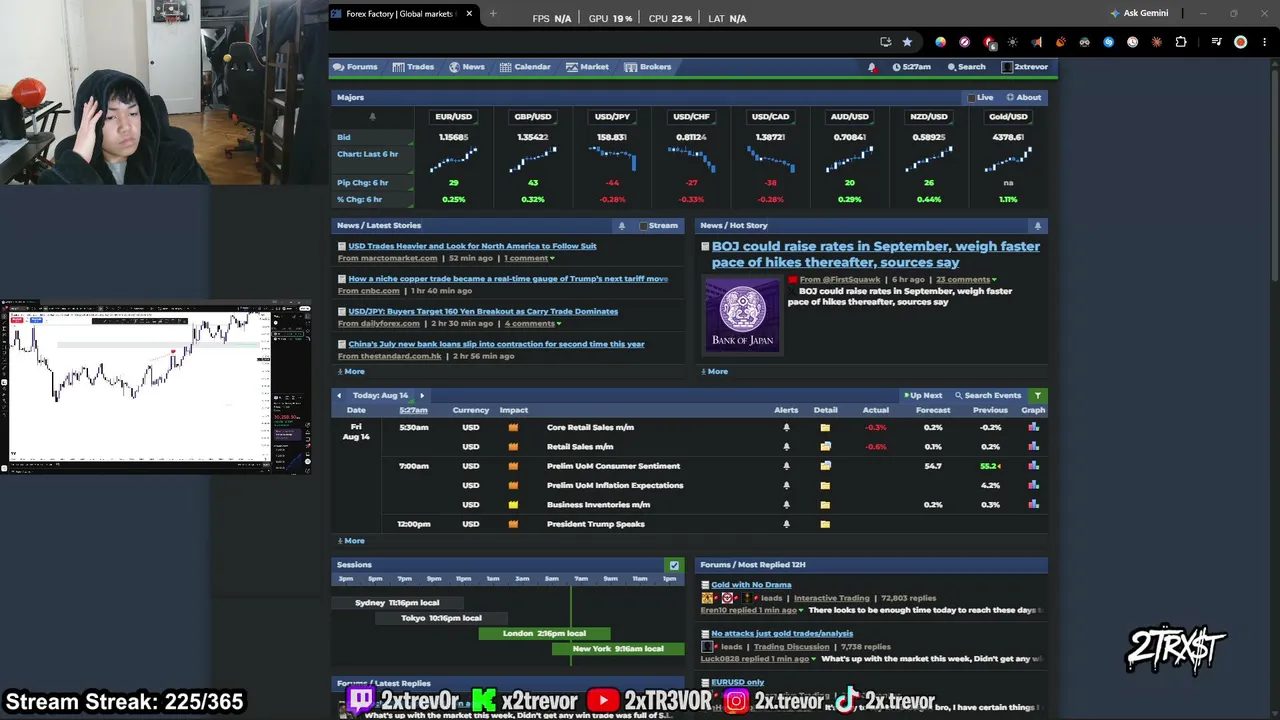Toggle the Live checkbox in Majors panel
Image resolution: width=1280 pixels, height=720 pixels.
(970, 98)
